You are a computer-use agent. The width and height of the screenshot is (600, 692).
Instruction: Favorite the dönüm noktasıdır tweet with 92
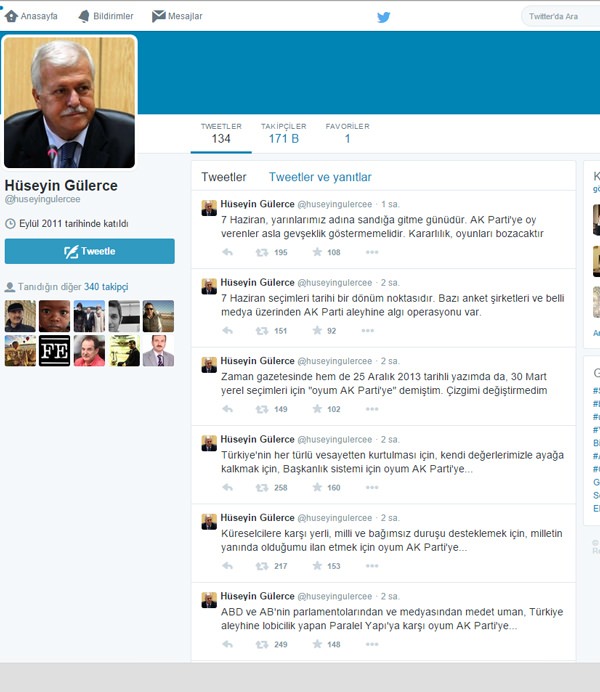(317, 331)
